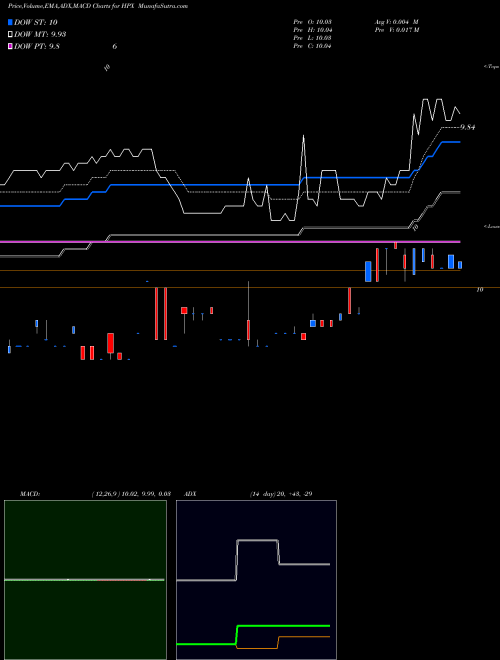Click the MACD panel heading label
This screenshot has height=660, width=500.
[x=30, y=494]
